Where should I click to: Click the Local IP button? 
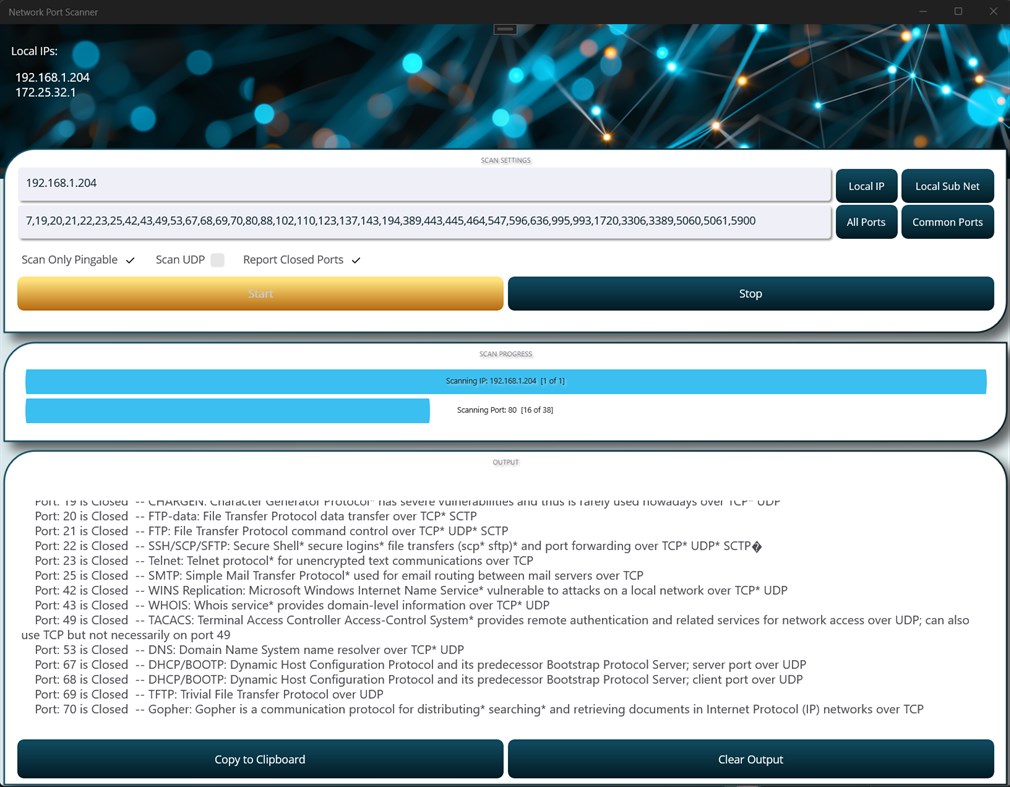pyautogui.click(x=866, y=185)
